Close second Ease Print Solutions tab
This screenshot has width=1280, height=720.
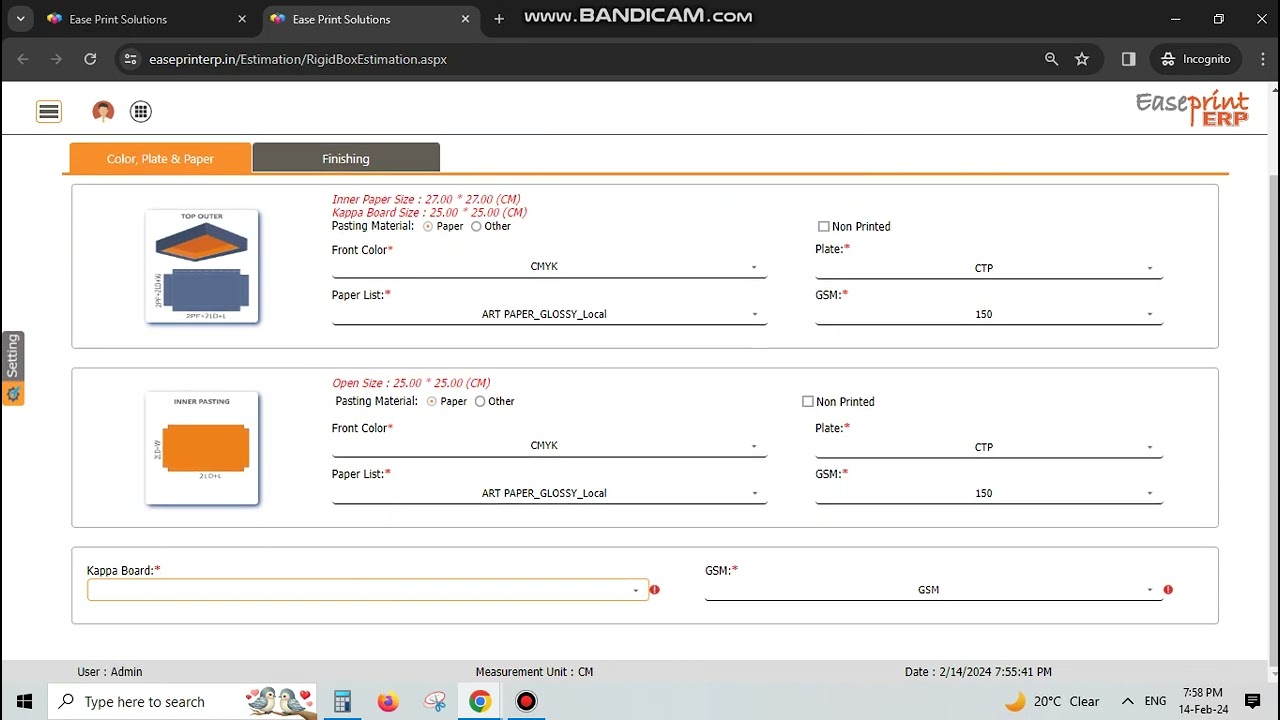point(465,19)
